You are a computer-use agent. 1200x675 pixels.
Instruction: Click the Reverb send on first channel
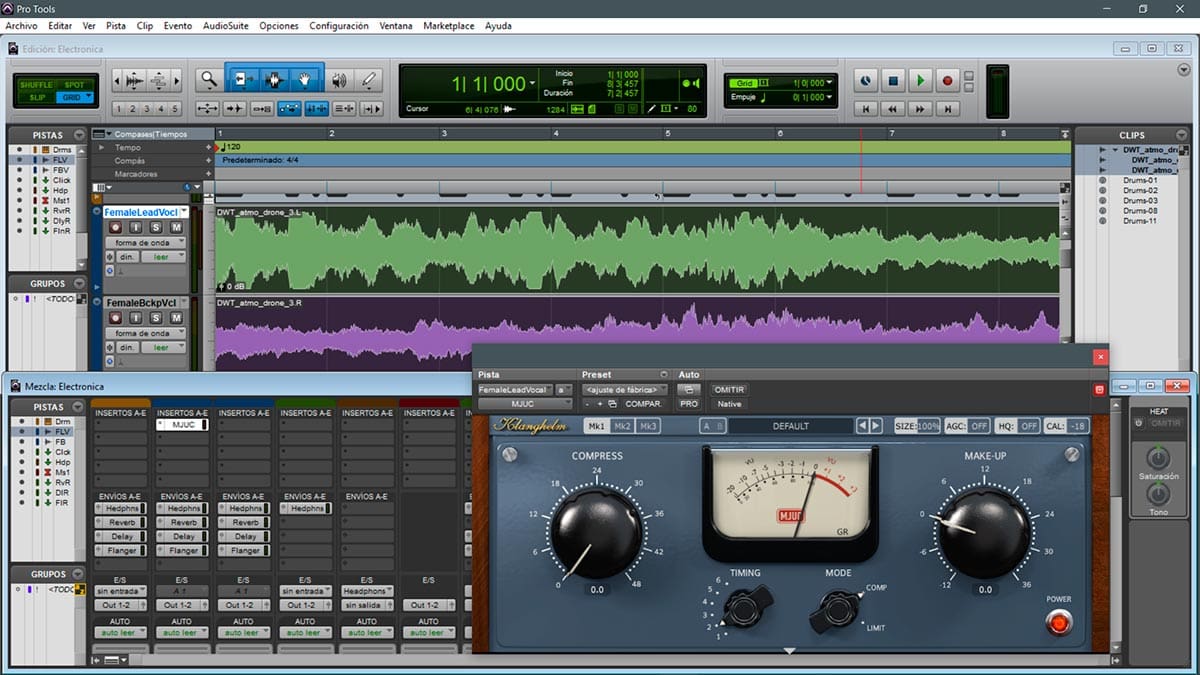tap(121, 522)
